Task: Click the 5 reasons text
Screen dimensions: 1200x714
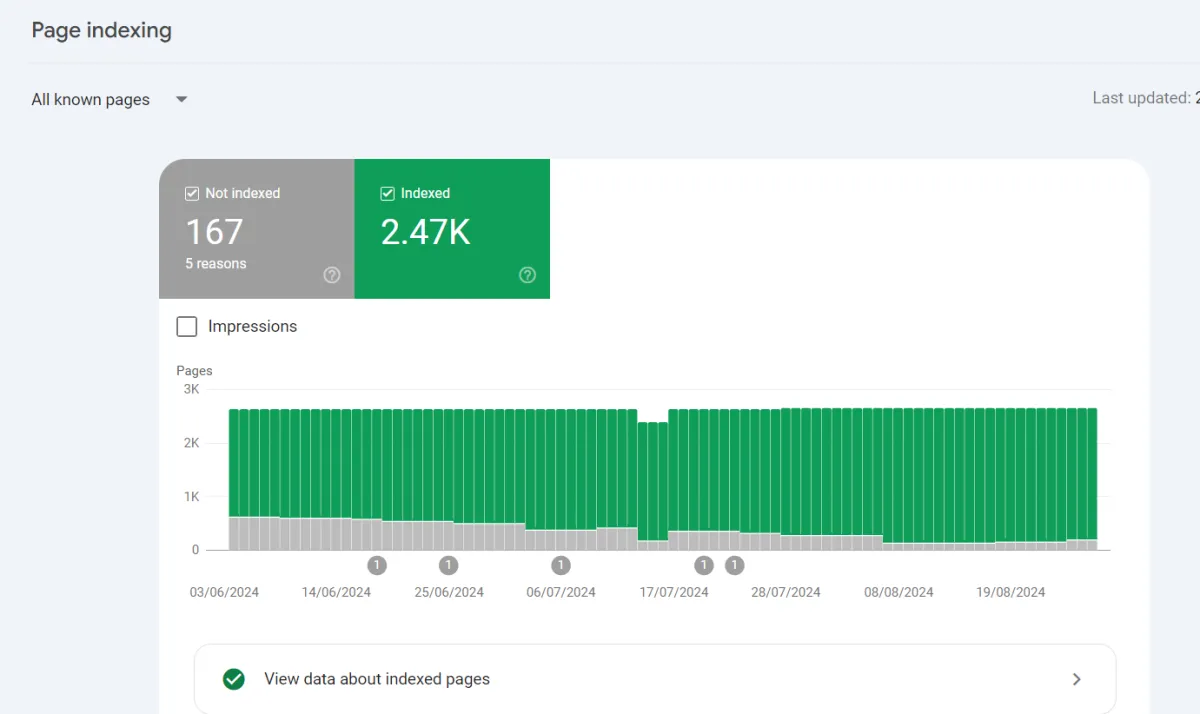Action: click(216, 264)
